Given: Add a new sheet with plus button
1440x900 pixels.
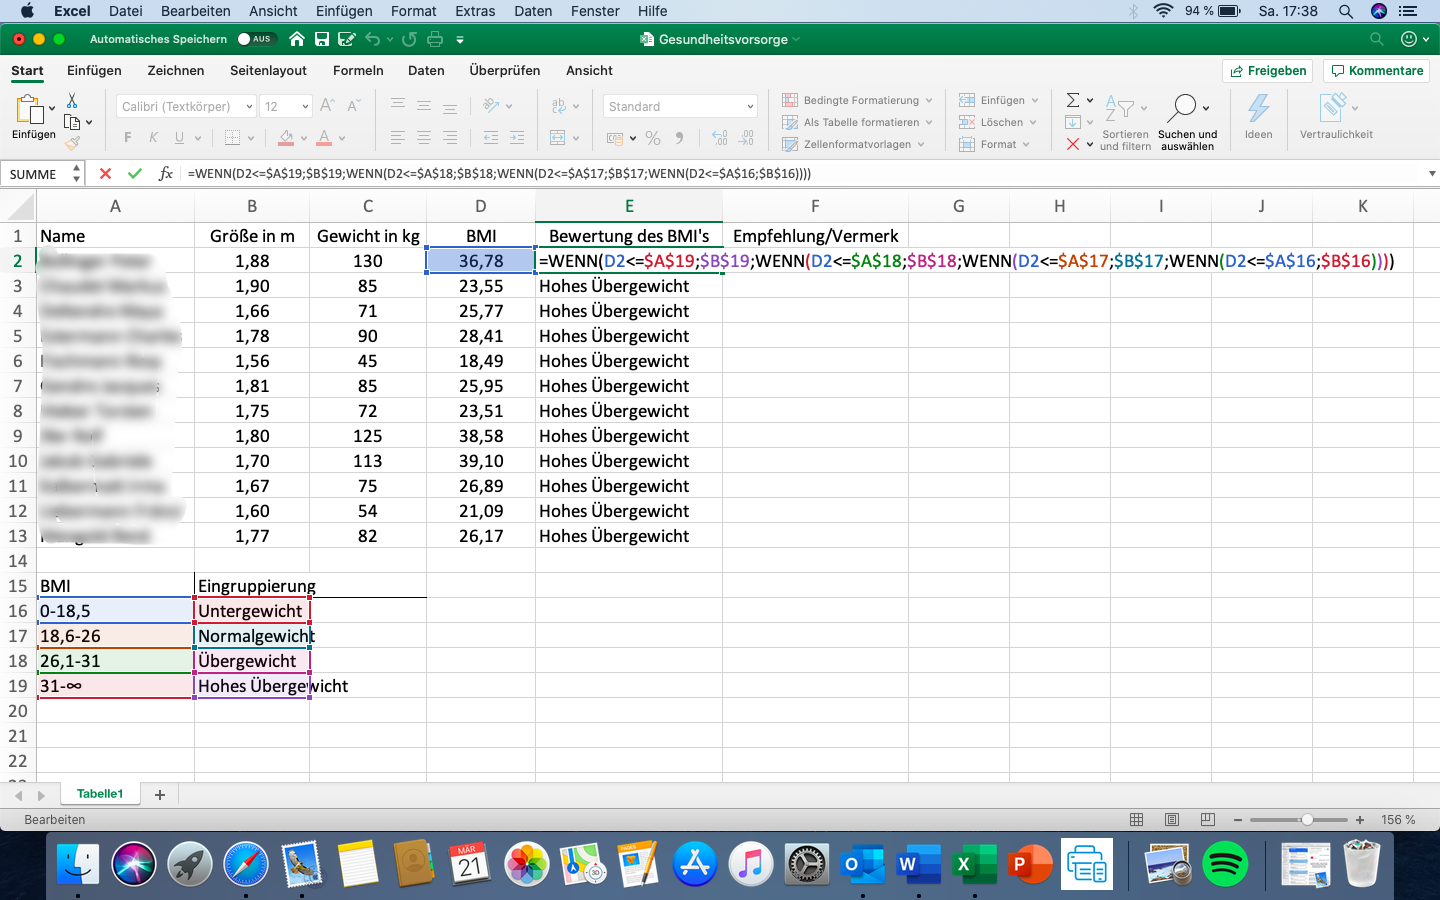Looking at the screenshot, I should (x=160, y=794).
